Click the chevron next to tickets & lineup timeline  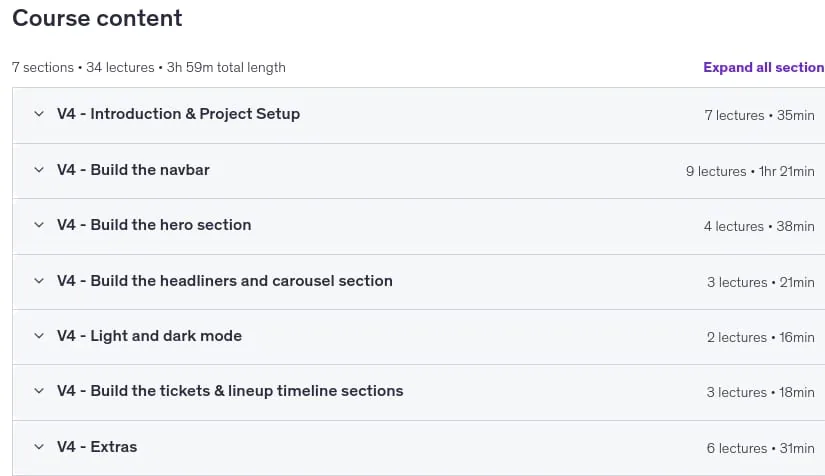click(39, 391)
